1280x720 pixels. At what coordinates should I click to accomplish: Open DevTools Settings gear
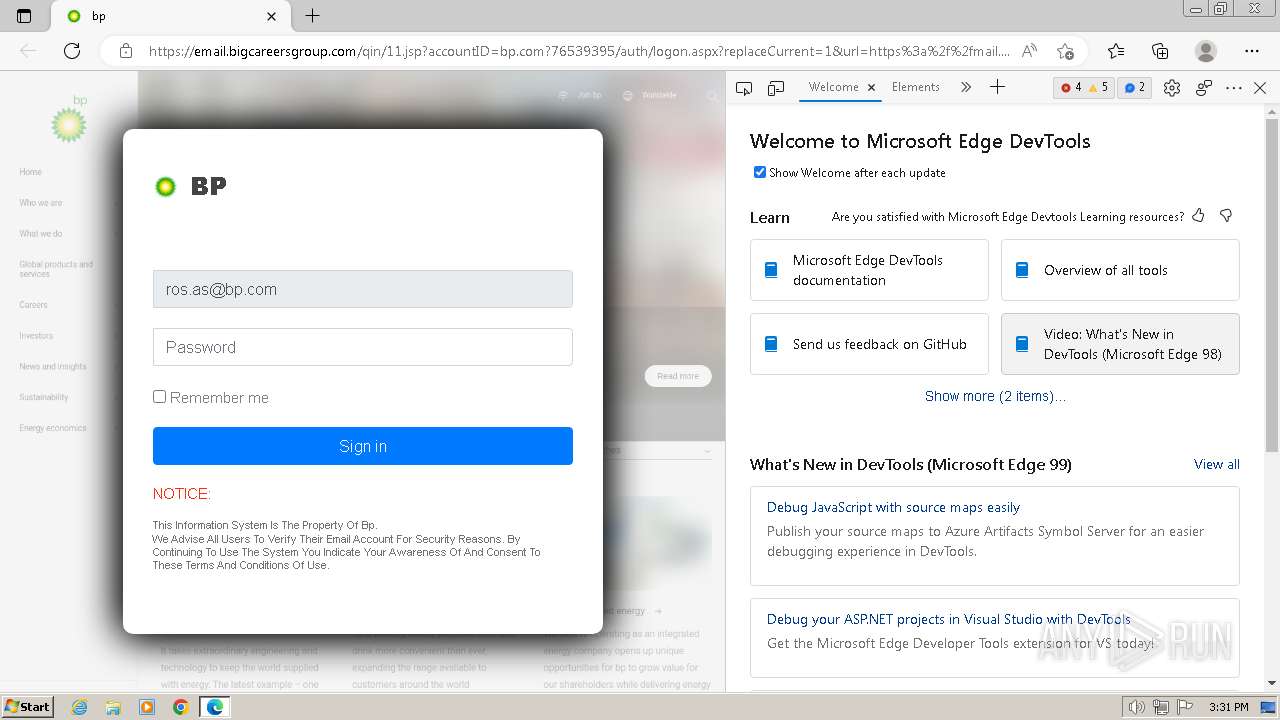pos(1172,88)
